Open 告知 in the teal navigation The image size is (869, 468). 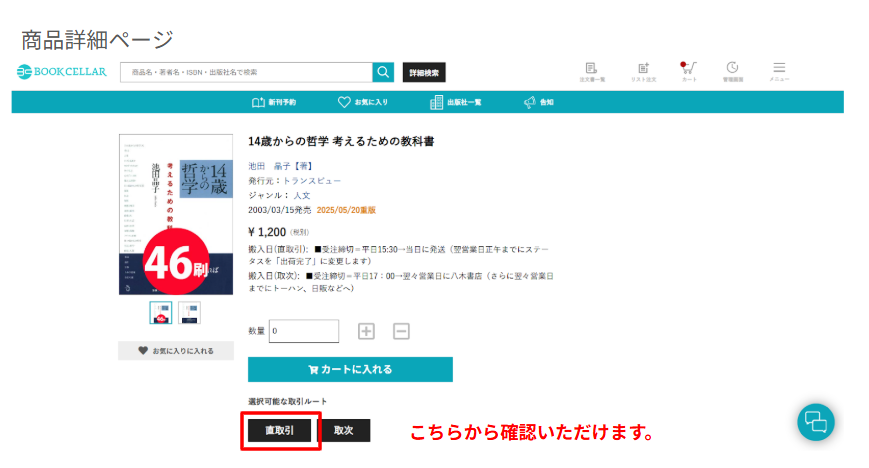[x=539, y=102]
